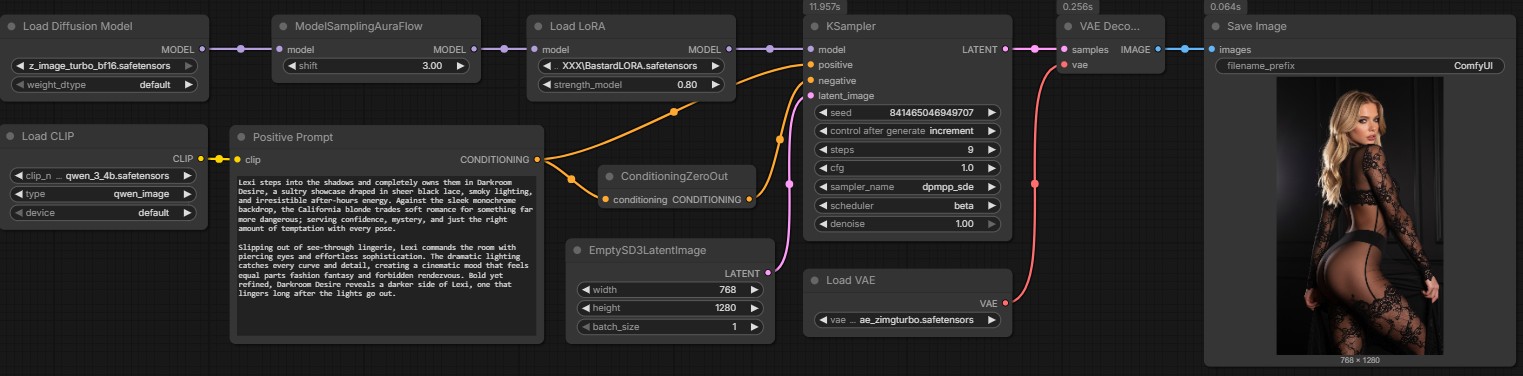Click the CONDITIONING output socket on ConditioningZeroOut
The image size is (1523, 376).
(x=750, y=199)
